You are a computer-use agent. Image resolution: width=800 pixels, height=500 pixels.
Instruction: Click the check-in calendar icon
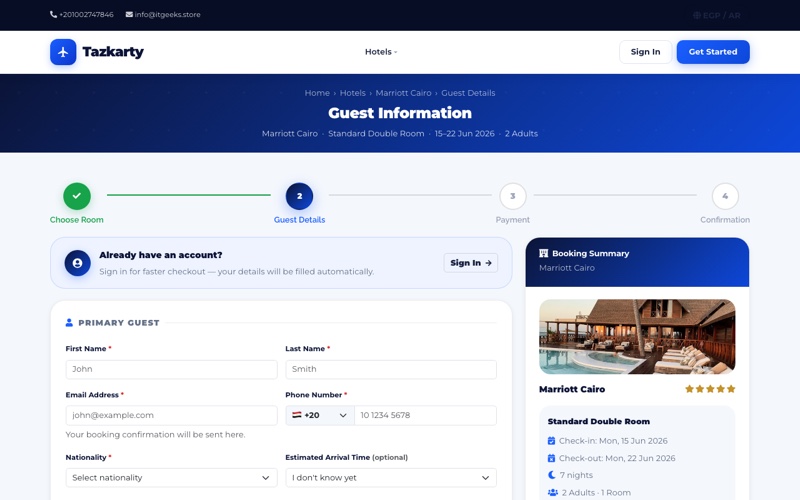pos(551,441)
